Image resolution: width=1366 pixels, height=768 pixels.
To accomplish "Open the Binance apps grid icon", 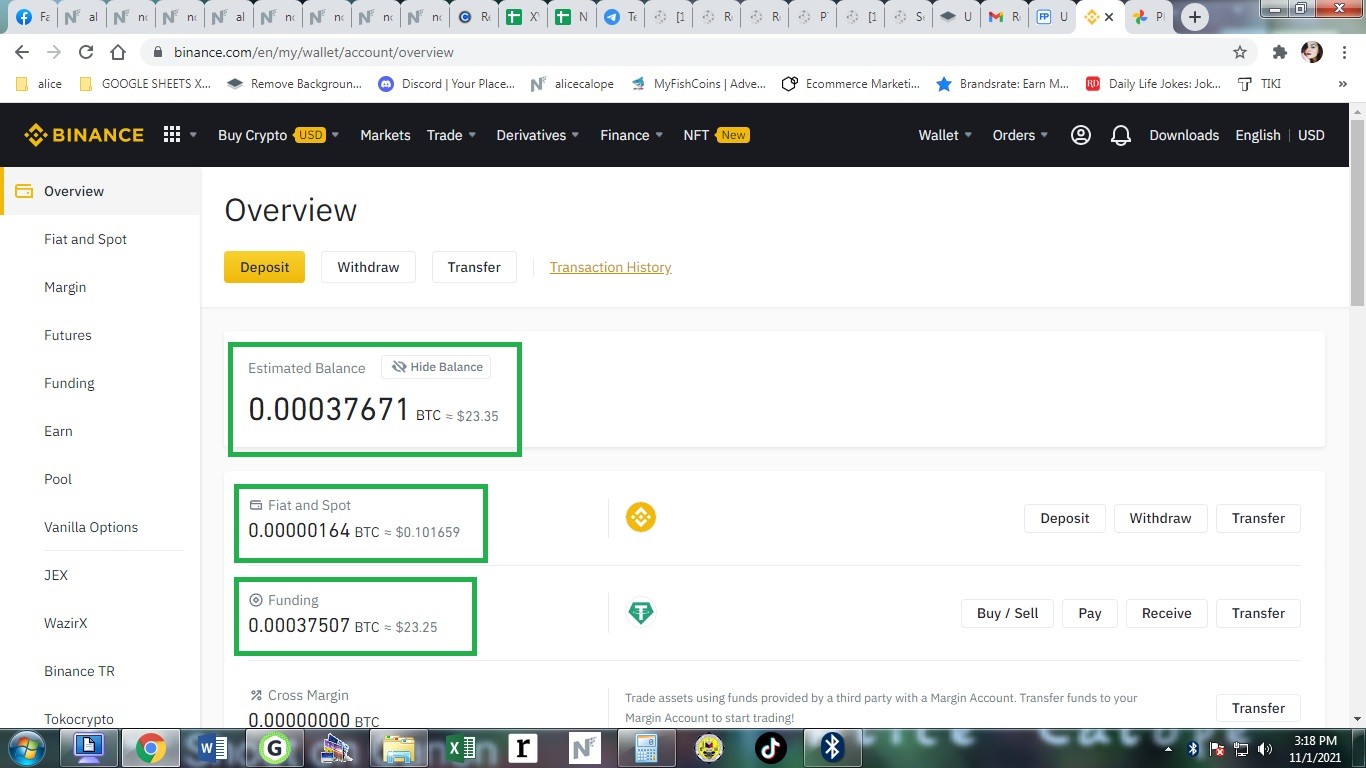I will (x=172, y=135).
